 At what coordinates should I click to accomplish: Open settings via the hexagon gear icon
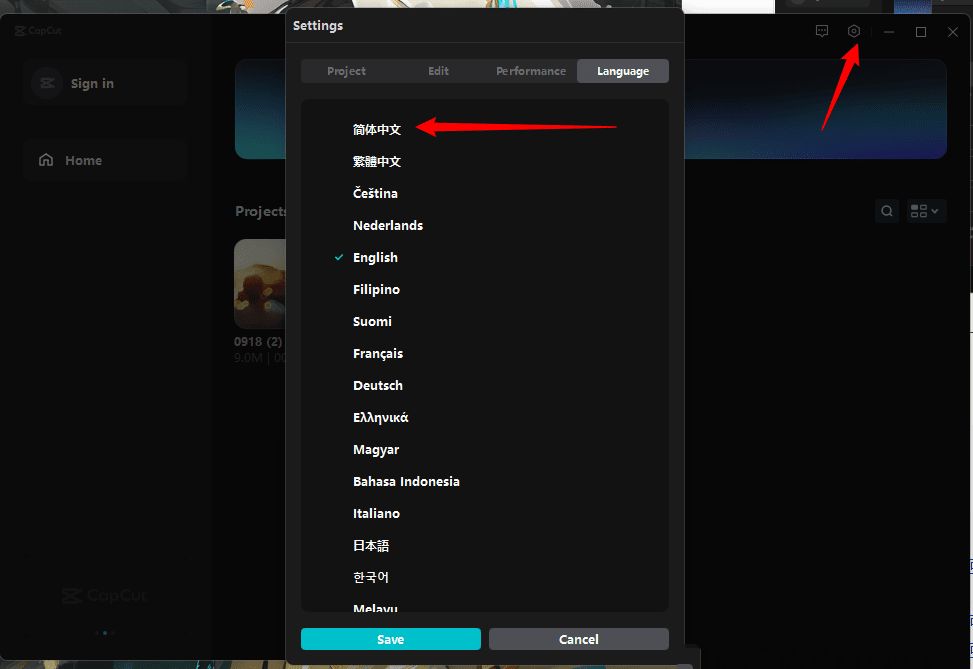[853, 32]
